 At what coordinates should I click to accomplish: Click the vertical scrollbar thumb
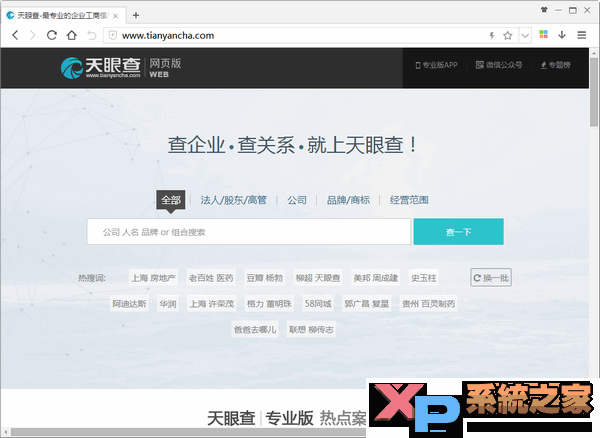click(593, 92)
